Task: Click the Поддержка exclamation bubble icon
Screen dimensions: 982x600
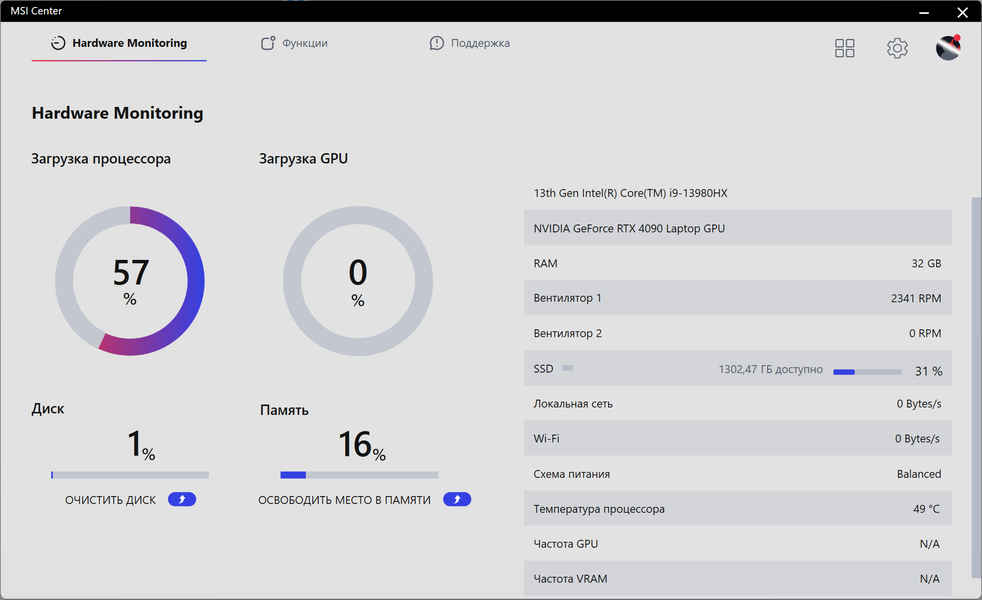Action: 437,44
